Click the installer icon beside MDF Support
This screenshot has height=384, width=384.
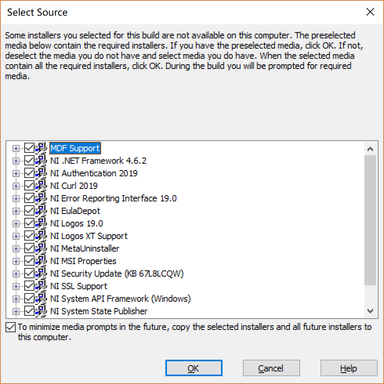(x=41, y=148)
